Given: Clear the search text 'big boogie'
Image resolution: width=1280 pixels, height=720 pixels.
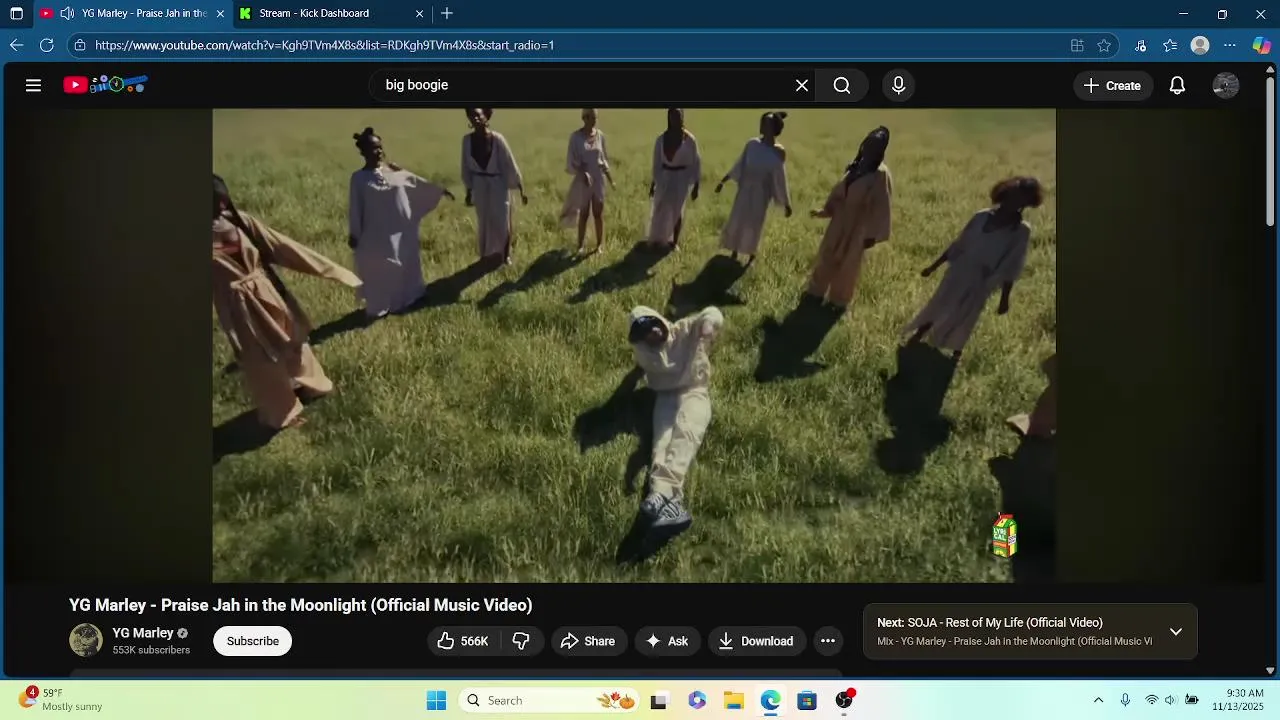Looking at the screenshot, I should coord(801,85).
